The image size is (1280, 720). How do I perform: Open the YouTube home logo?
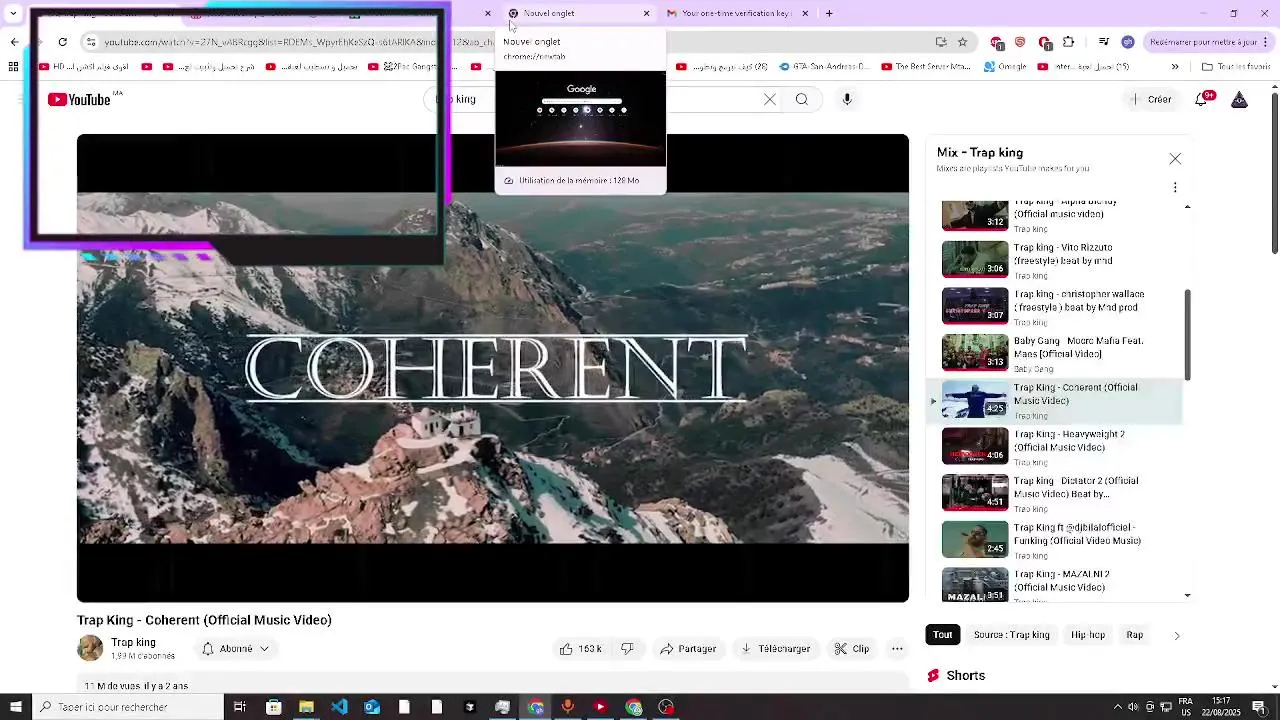click(x=79, y=99)
